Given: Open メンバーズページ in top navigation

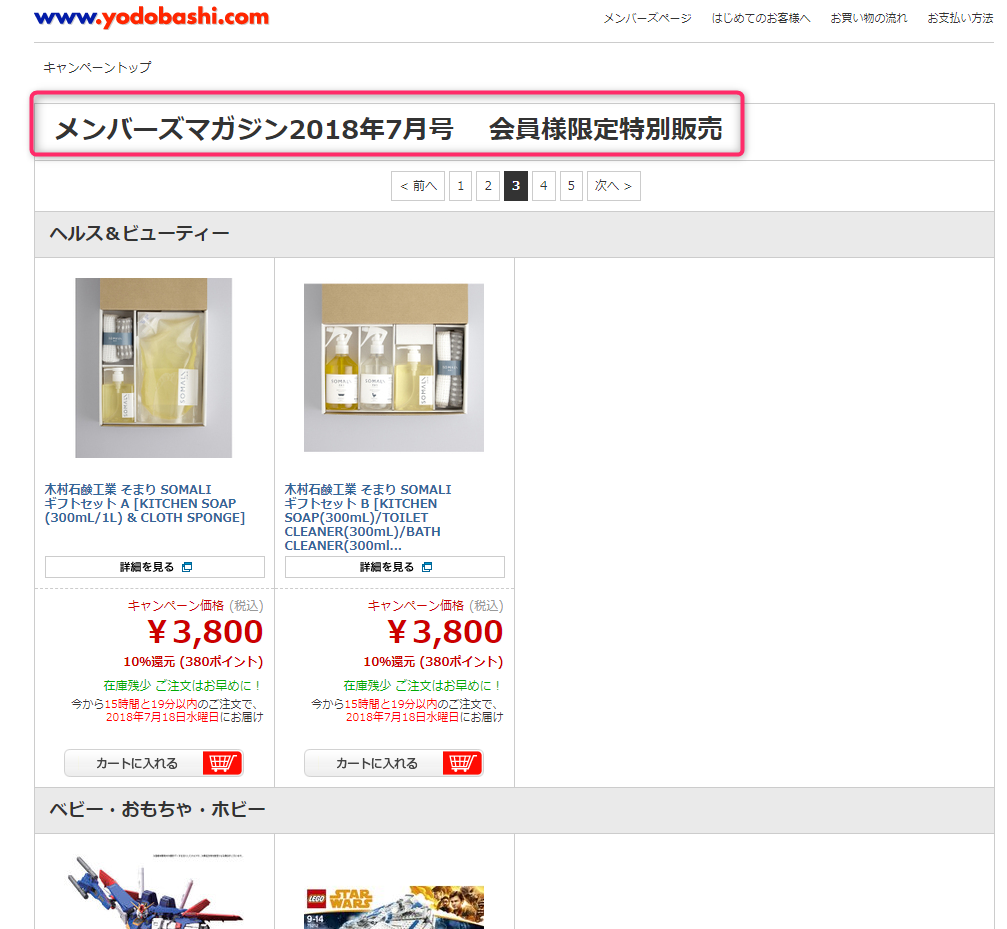Looking at the screenshot, I should tap(647, 18).
